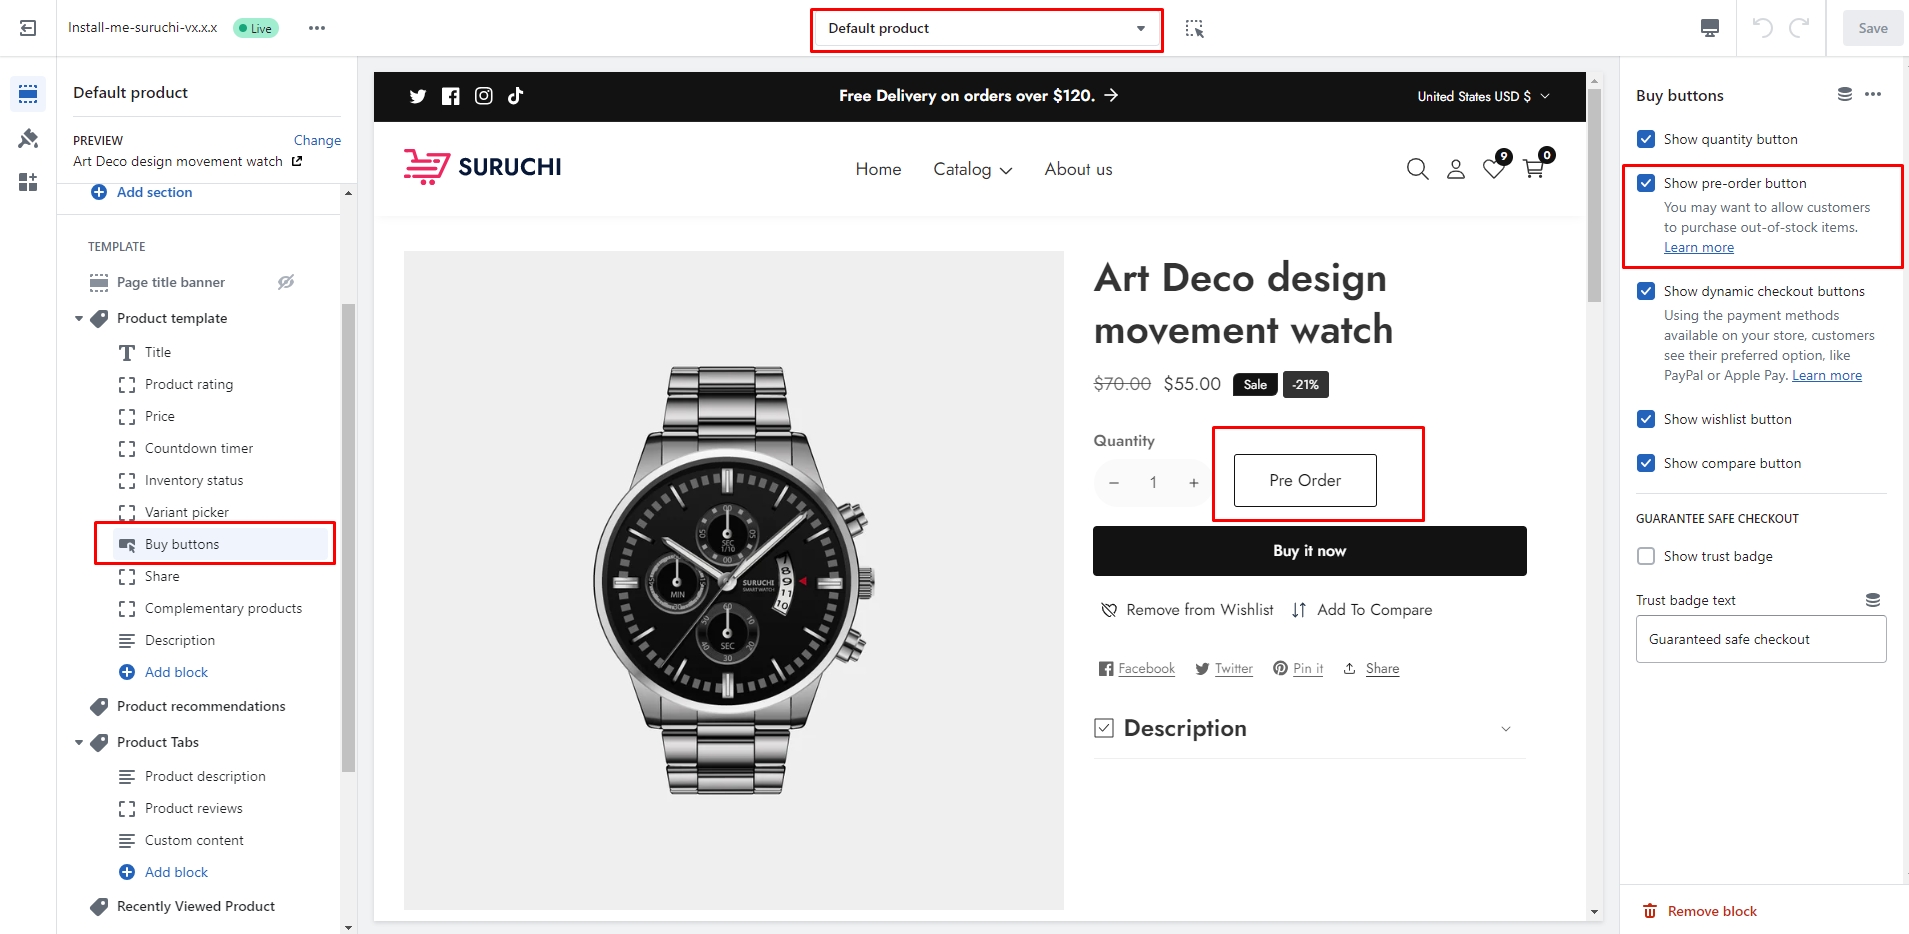This screenshot has height=934, width=1909.
Task: Open the Theme settings paintbrush icon
Action: pyautogui.click(x=28, y=138)
